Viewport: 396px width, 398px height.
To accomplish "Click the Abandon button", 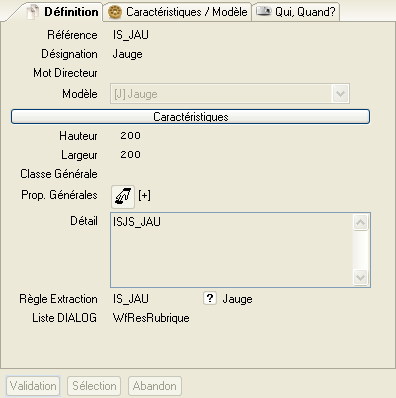I will pyautogui.click(x=155, y=386).
